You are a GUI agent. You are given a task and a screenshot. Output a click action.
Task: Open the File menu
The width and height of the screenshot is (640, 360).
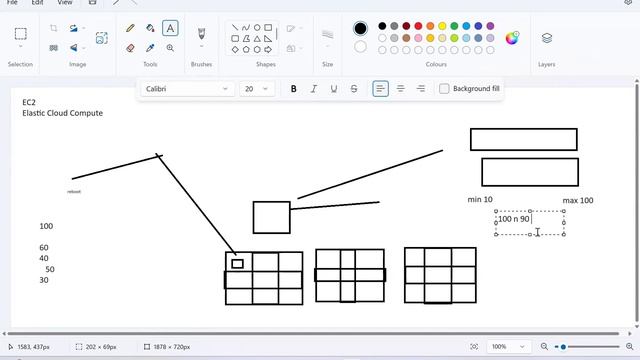[12, 2]
